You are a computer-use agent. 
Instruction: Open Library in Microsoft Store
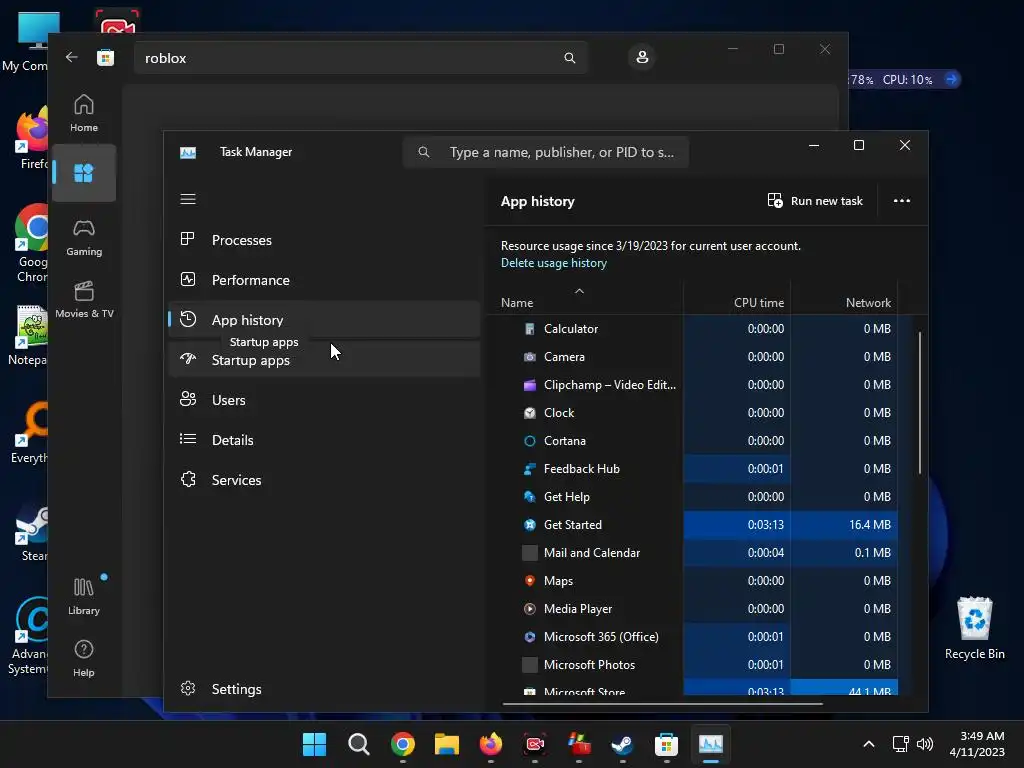point(84,597)
